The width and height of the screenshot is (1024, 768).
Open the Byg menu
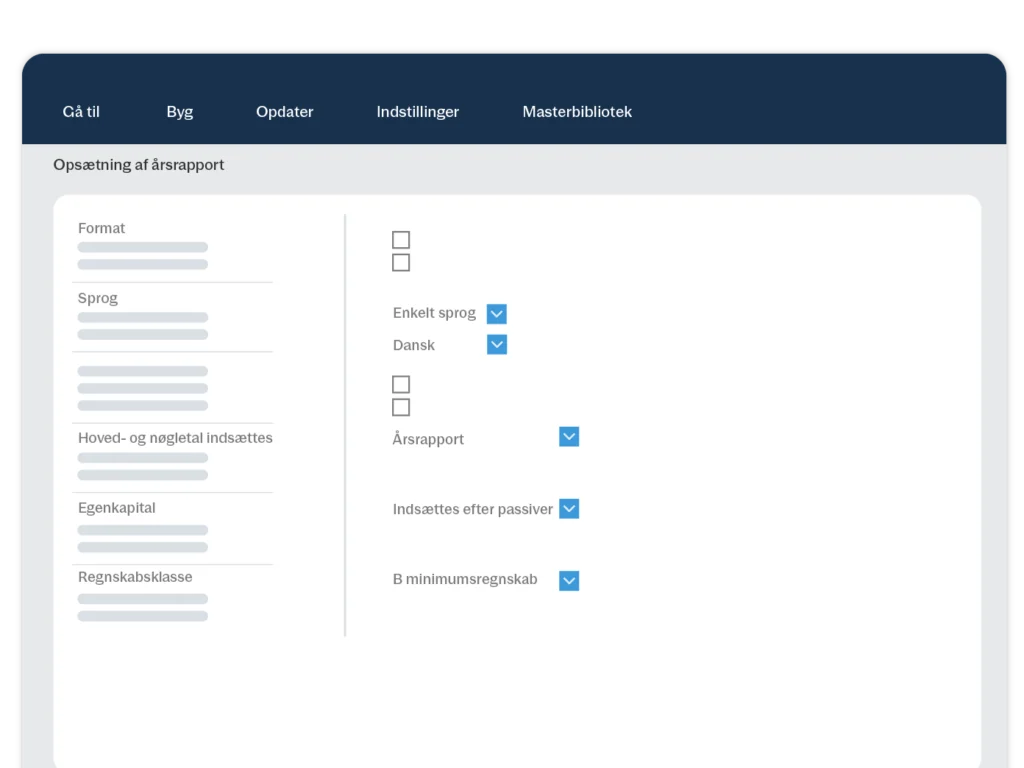[180, 112]
